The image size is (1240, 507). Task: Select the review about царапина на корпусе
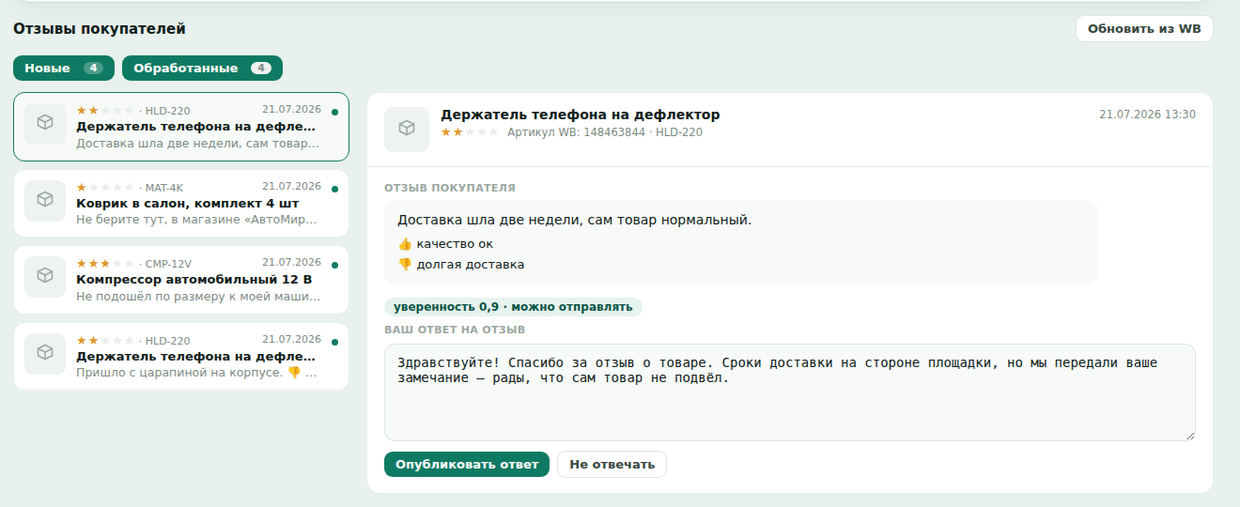[x=181, y=356]
